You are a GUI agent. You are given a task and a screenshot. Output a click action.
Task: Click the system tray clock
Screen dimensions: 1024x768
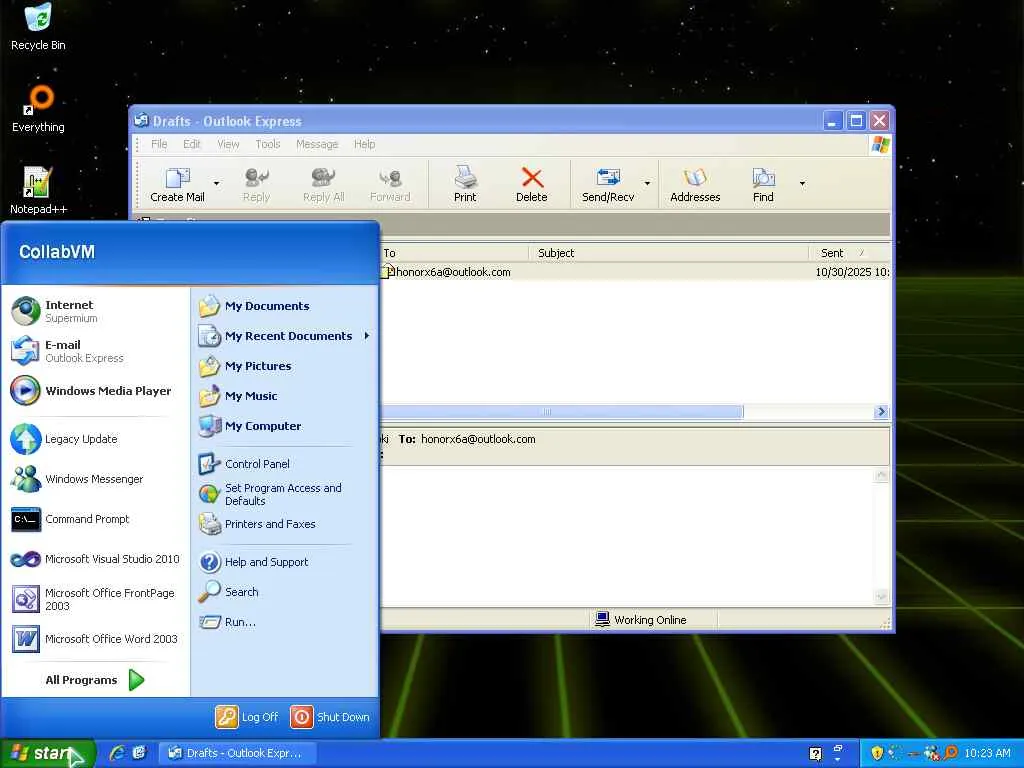tap(987, 753)
